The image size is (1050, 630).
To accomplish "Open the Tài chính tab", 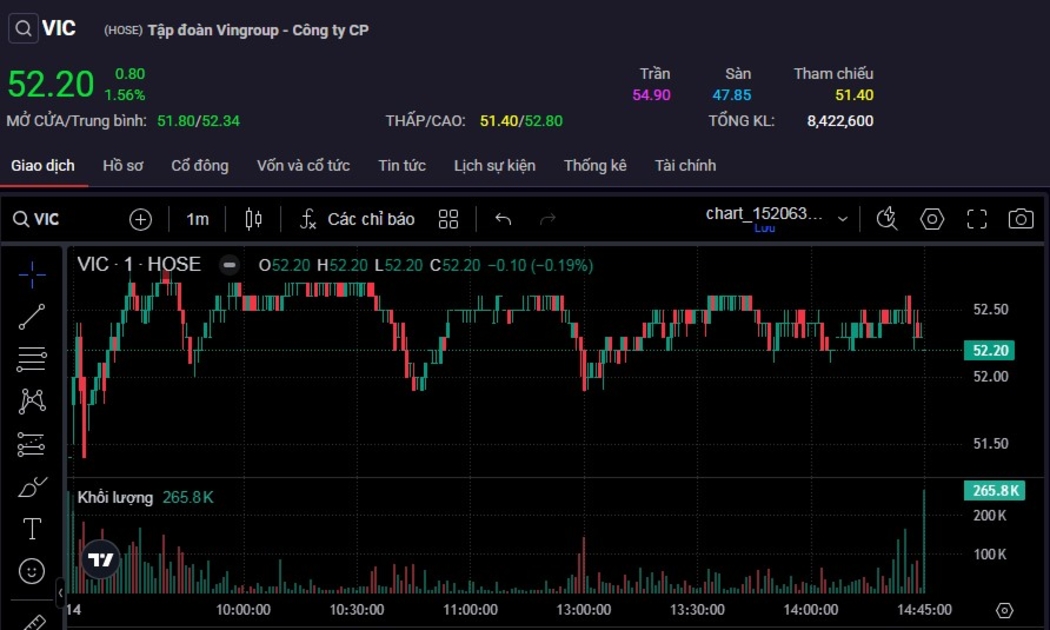I will pyautogui.click(x=685, y=166).
